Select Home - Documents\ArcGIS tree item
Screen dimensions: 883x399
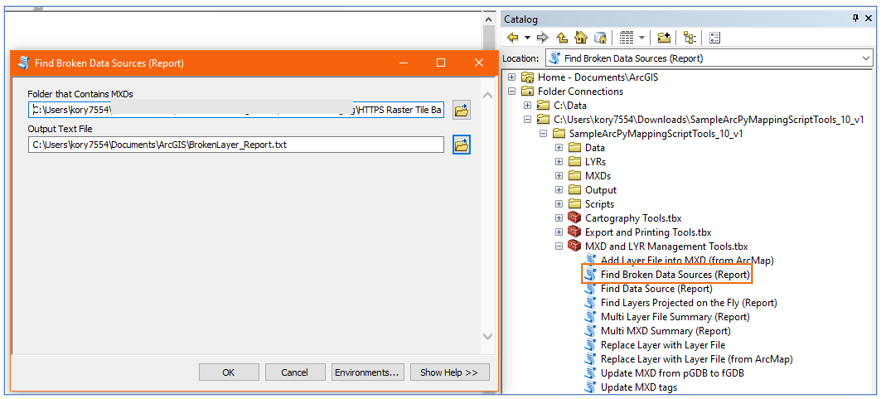click(x=597, y=77)
